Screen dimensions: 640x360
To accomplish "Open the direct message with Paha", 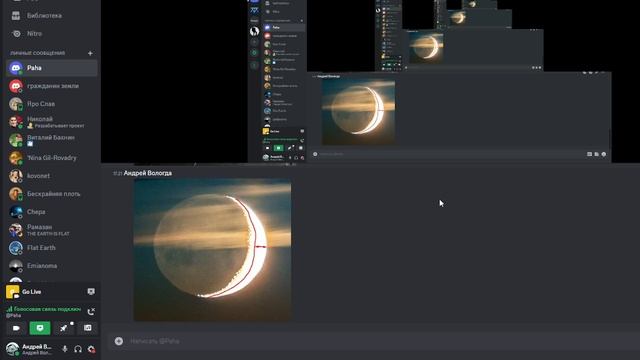I will click(52, 68).
